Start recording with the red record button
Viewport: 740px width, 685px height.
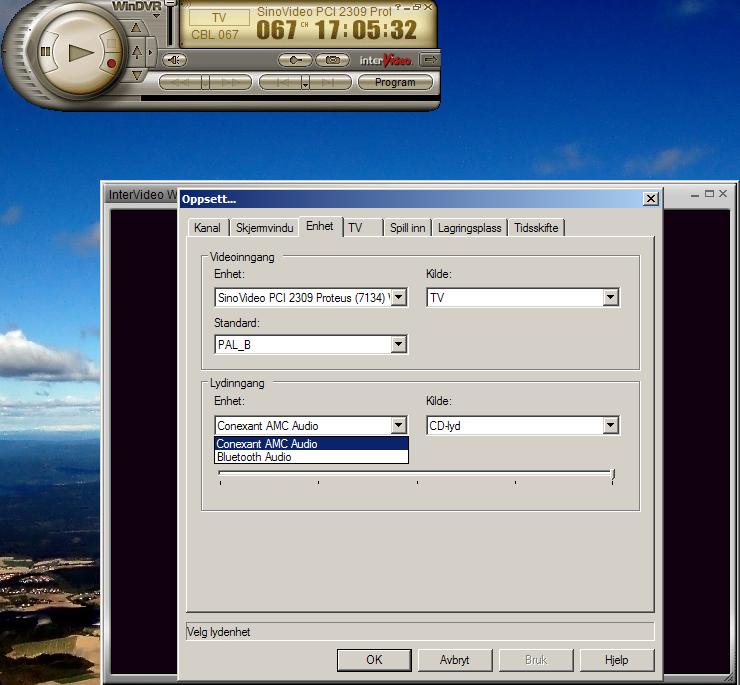111,64
